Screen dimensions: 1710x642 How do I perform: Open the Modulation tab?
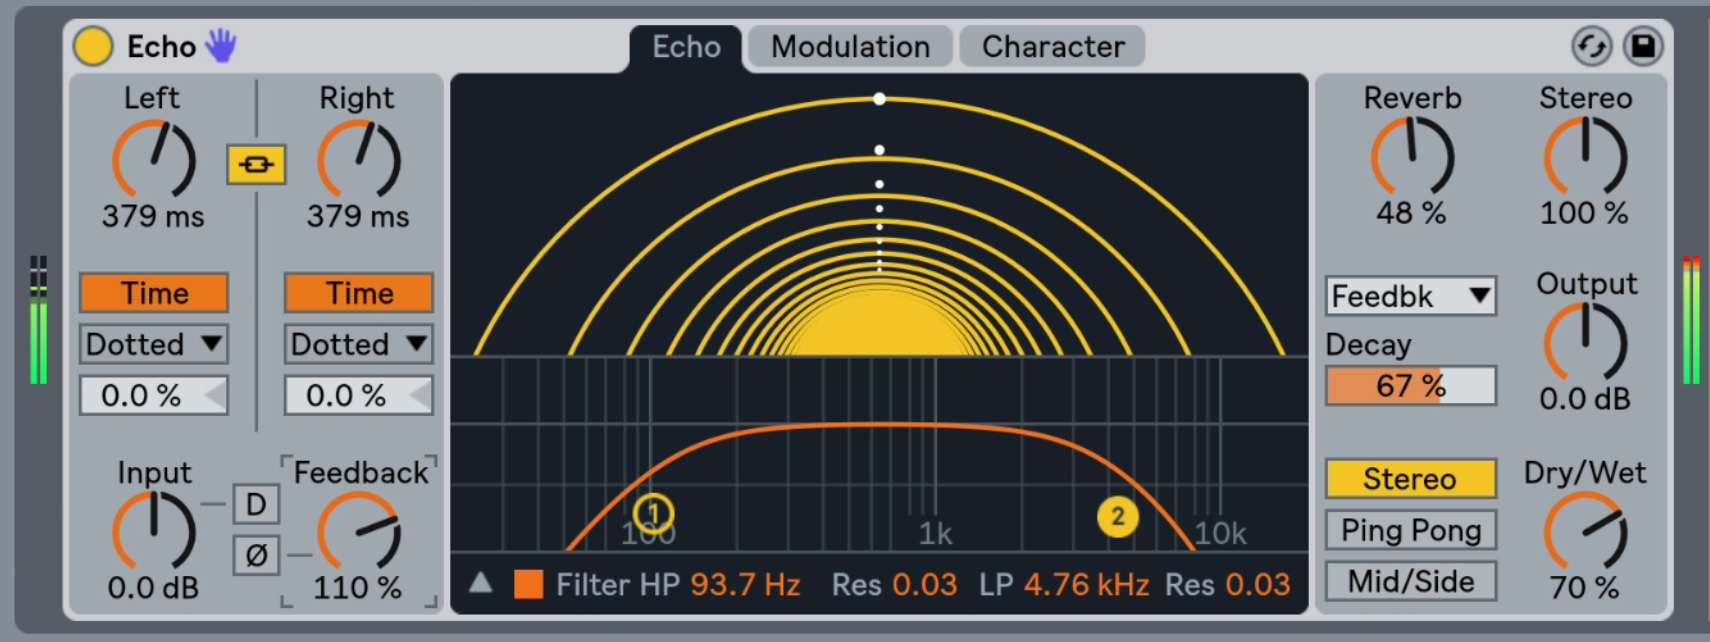coord(850,47)
